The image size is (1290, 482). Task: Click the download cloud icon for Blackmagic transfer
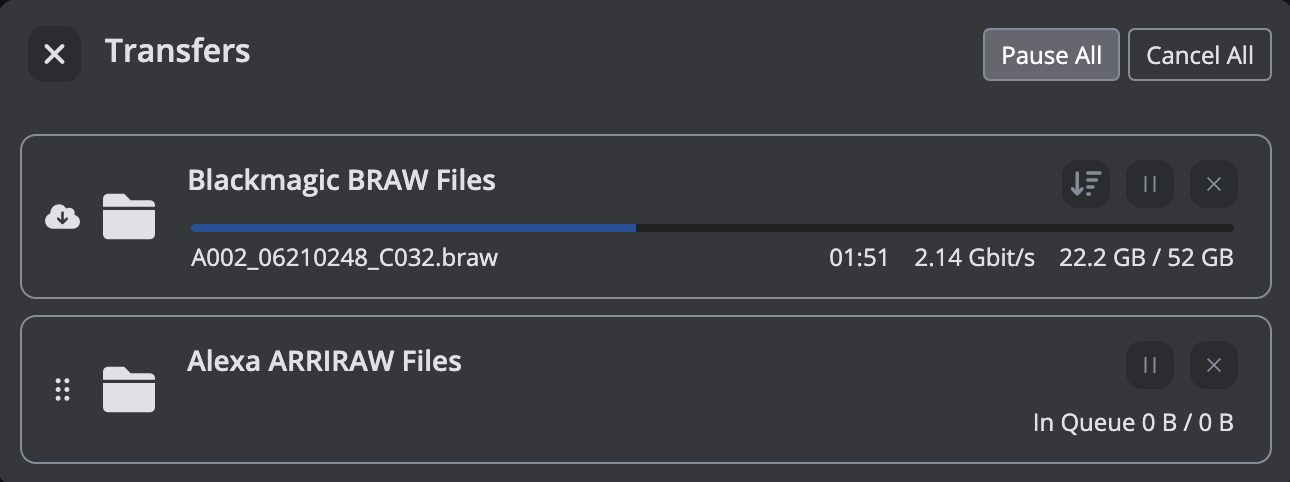pyautogui.click(x=63, y=216)
